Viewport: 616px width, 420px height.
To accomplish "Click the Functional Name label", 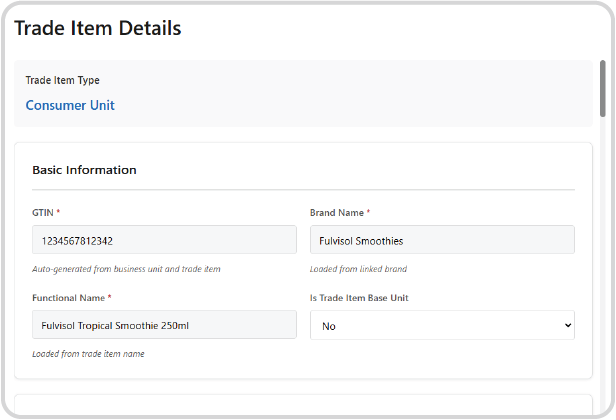I will (x=69, y=298).
